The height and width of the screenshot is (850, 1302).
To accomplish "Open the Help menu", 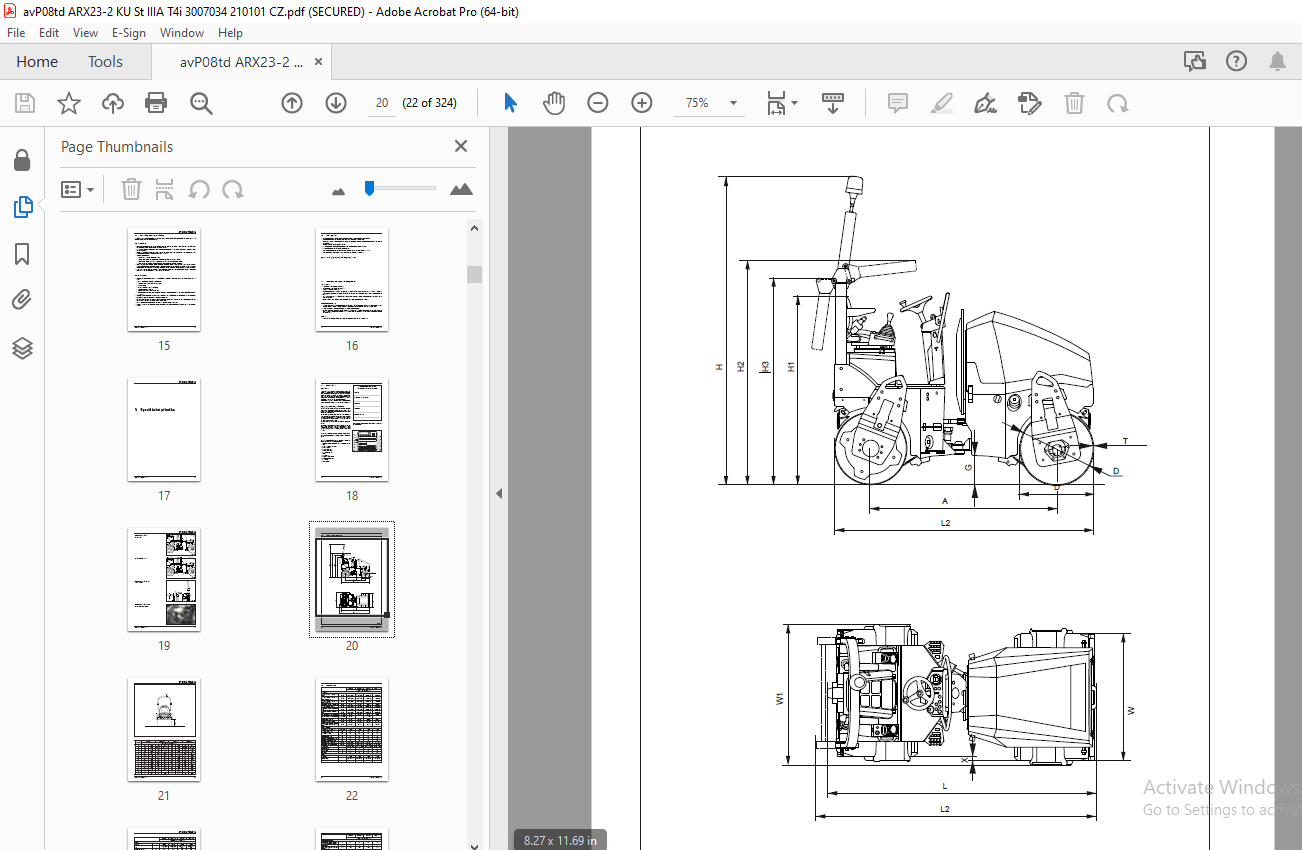I will click(230, 32).
